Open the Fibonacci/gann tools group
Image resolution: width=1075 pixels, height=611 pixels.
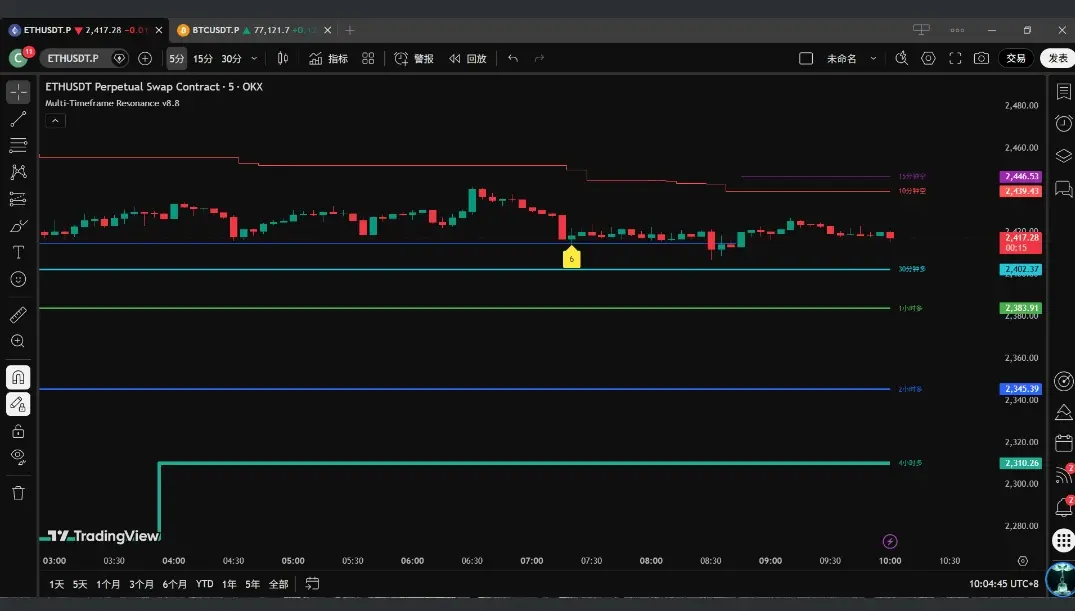click(19, 145)
